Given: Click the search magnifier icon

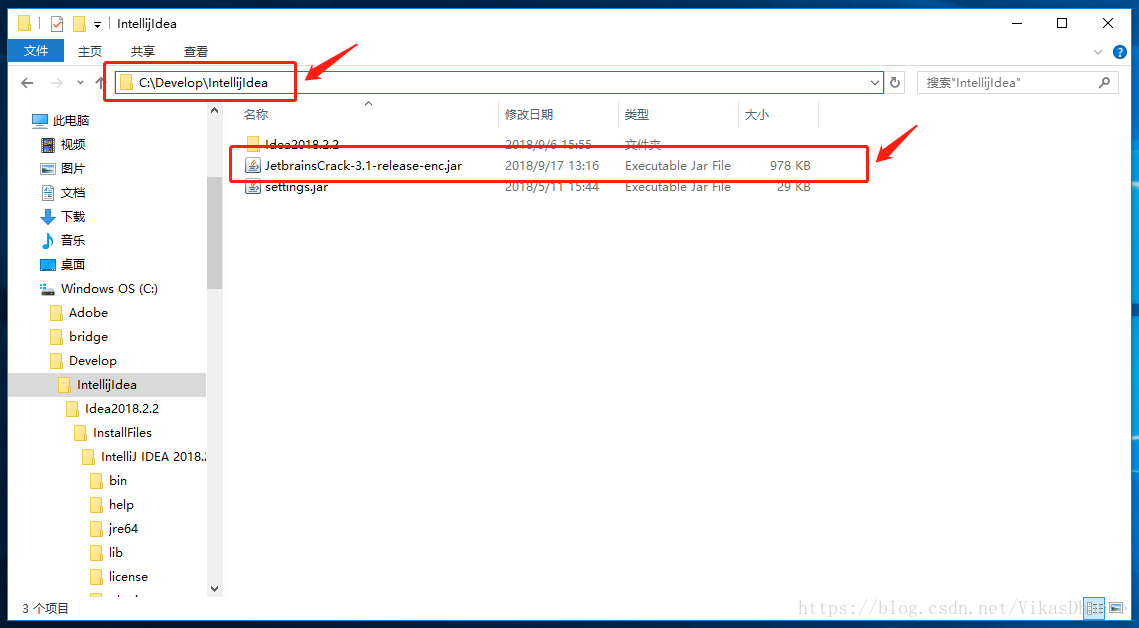Looking at the screenshot, I should coord(1105,82).
